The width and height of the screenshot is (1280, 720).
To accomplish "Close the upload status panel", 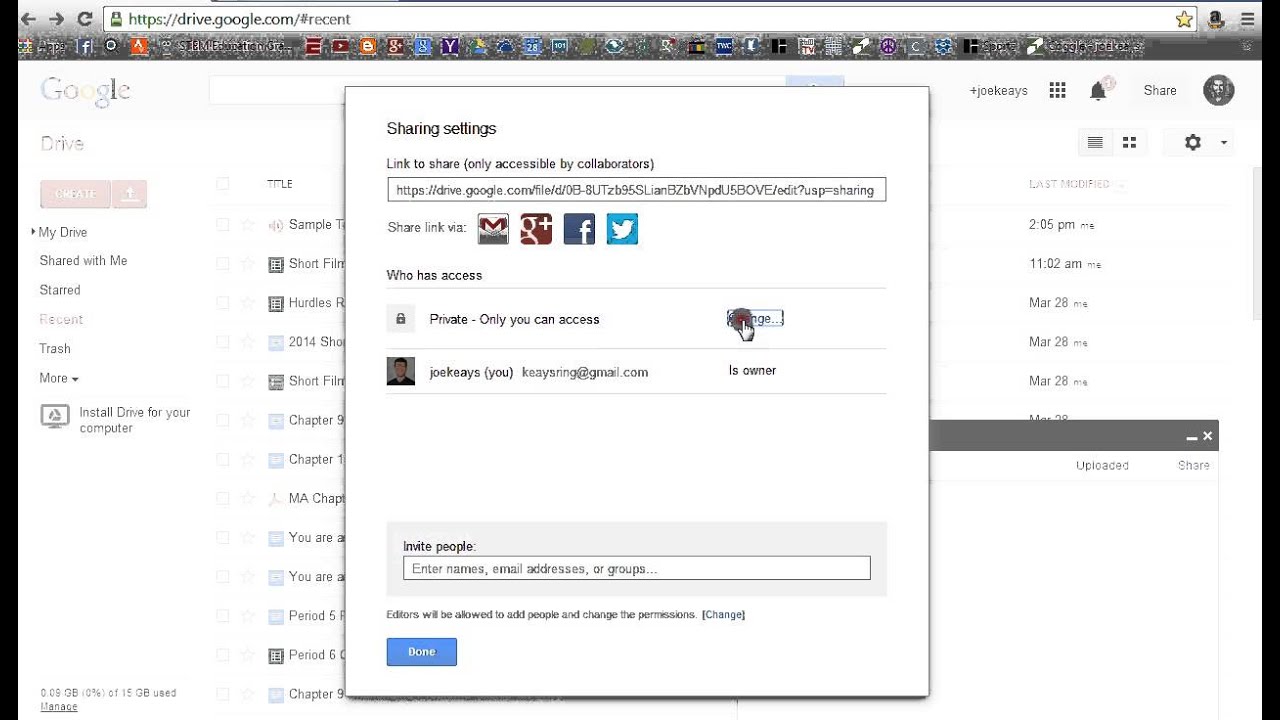I will tap(1207, 436).
